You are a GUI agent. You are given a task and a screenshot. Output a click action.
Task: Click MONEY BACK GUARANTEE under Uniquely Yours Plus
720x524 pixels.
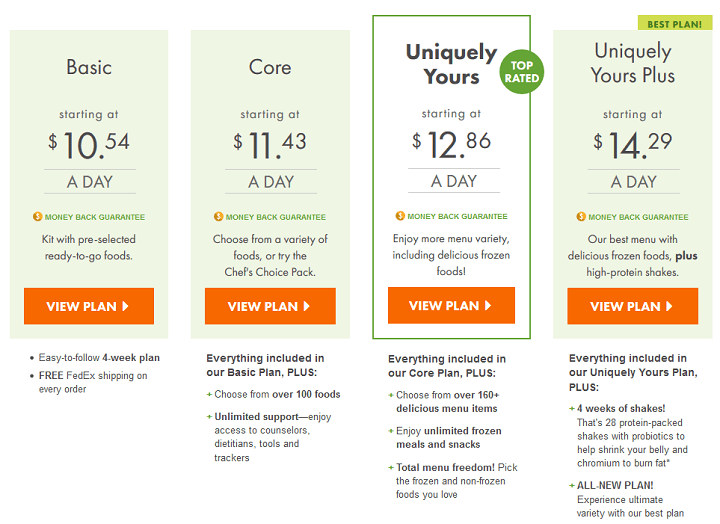coord(638,217)
